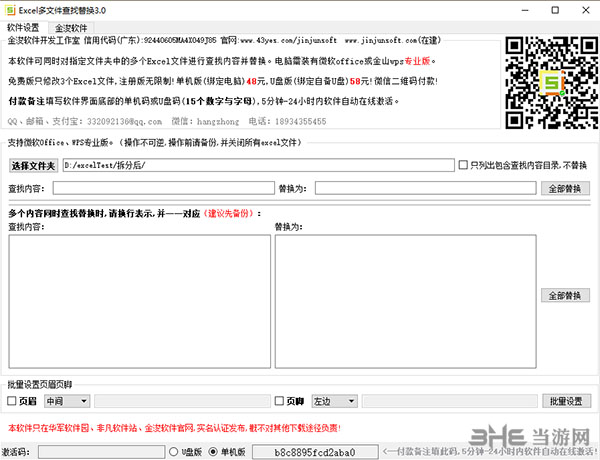Image resolution: width=600 pixels, height=460 pixels.
Task: Click the red 专业版 text
Action: [417, 61]
